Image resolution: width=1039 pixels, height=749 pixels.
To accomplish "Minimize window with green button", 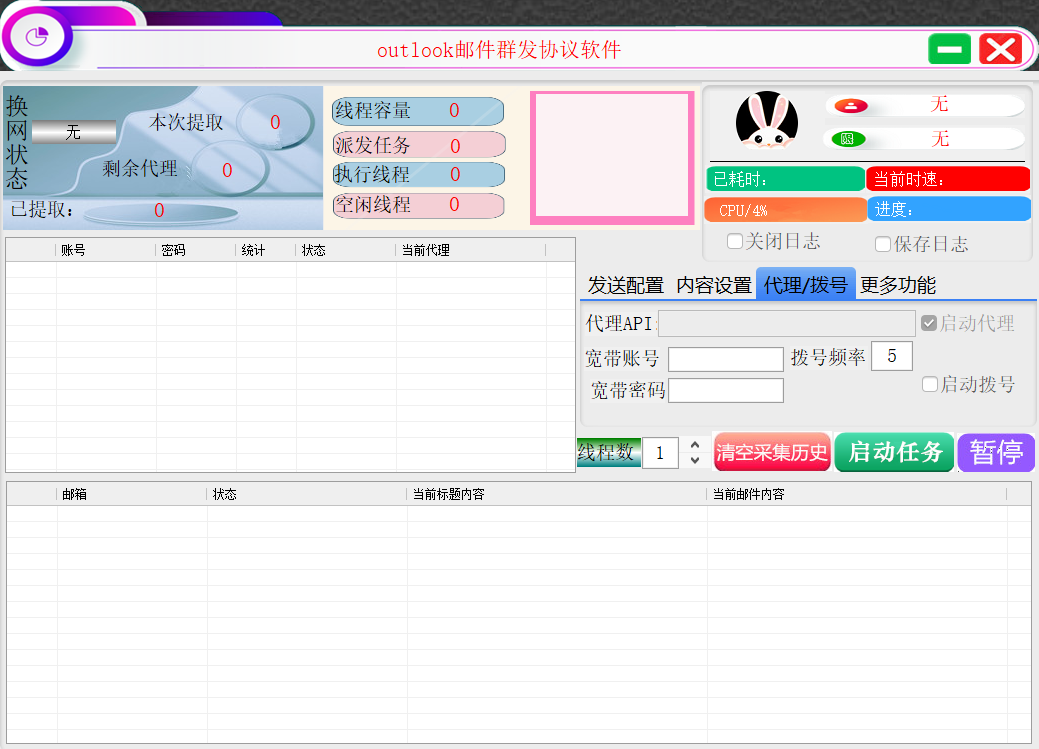I will 949,49.
